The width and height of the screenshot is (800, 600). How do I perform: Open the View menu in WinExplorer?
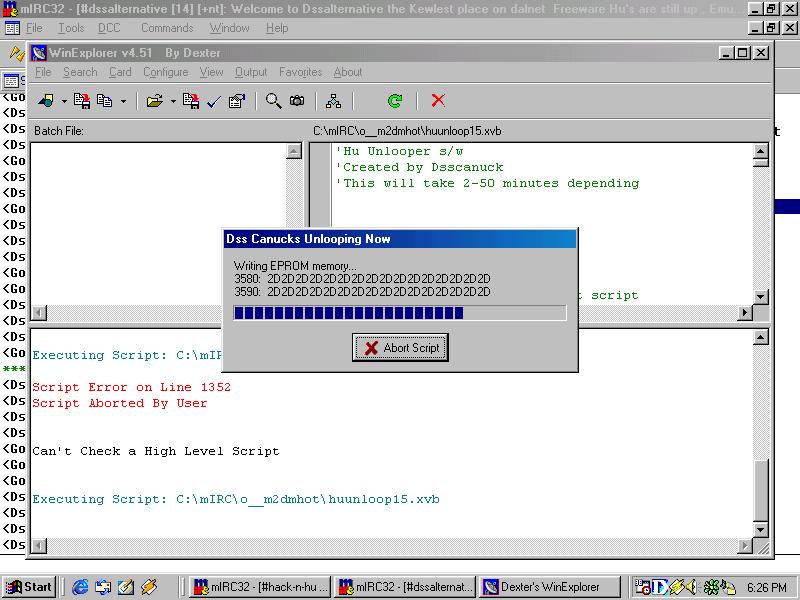[x=211, y=72]
